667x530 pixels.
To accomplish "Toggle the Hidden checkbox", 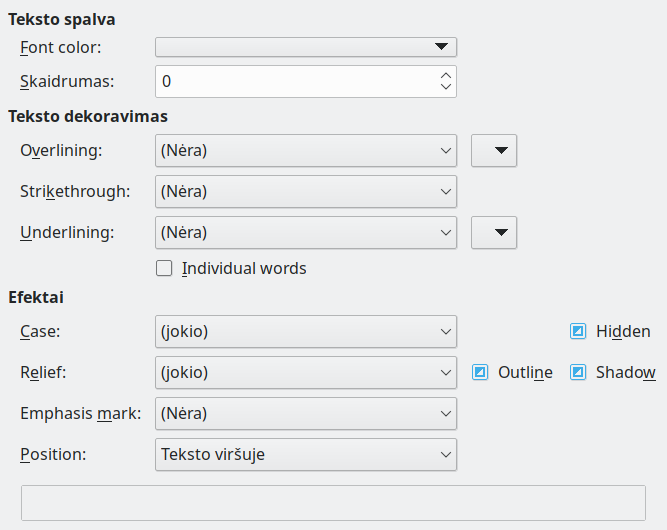I will coord(578,331).
